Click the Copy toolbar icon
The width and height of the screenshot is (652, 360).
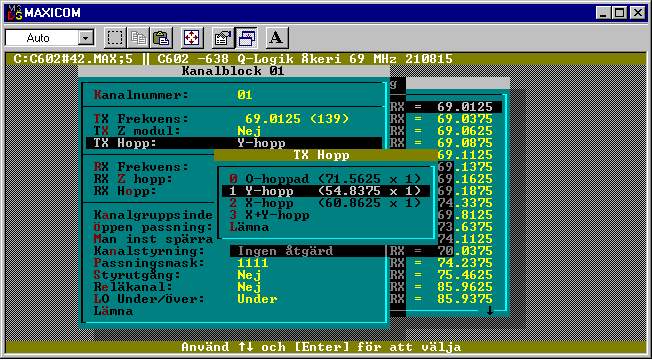[x=138, y=38]
